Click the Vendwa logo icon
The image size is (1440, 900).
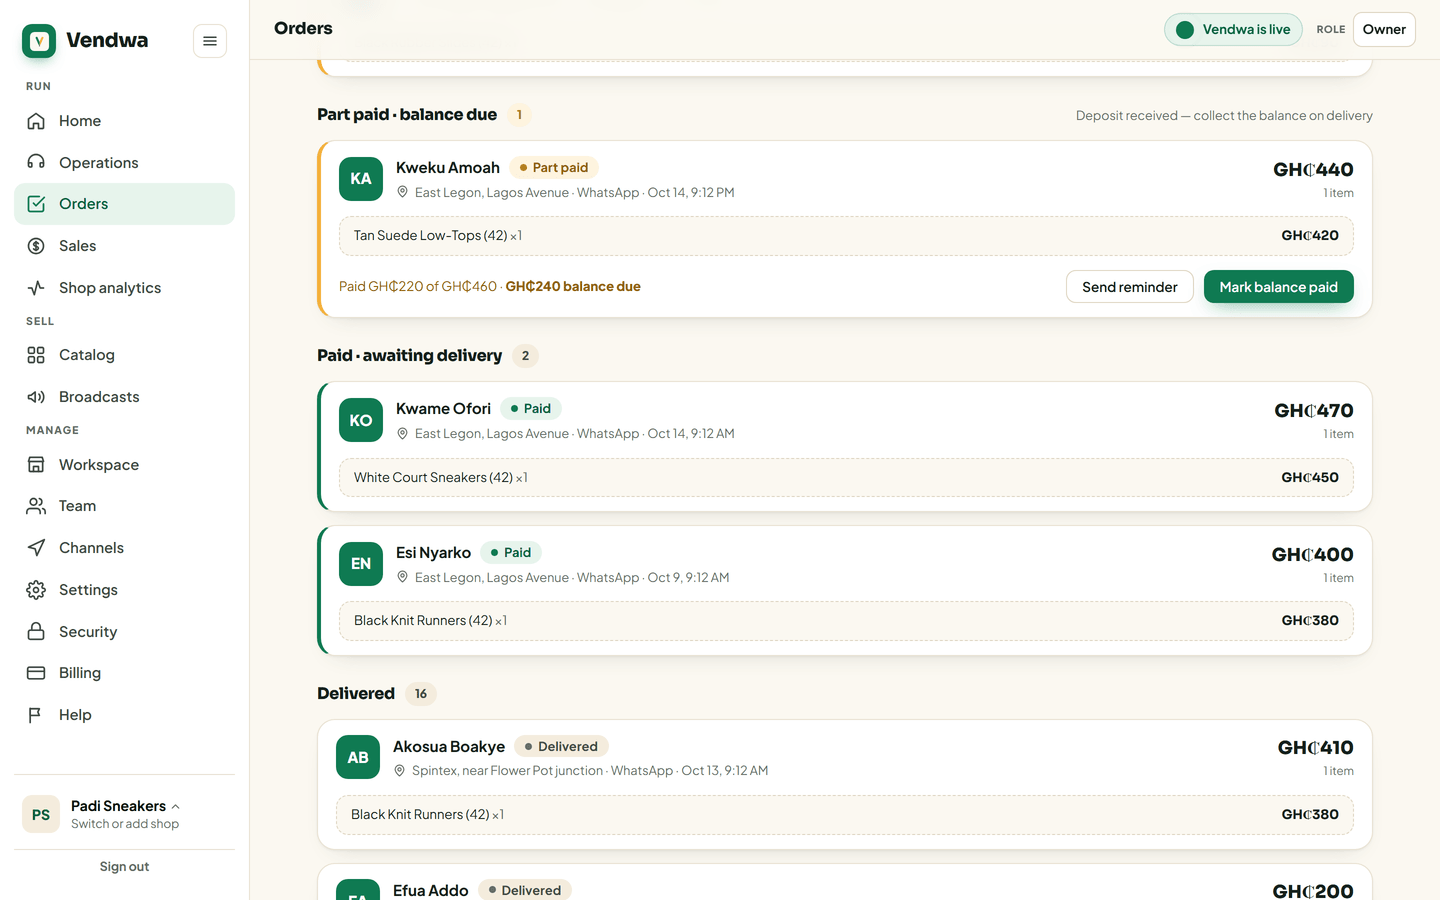[x=39, y=41]
